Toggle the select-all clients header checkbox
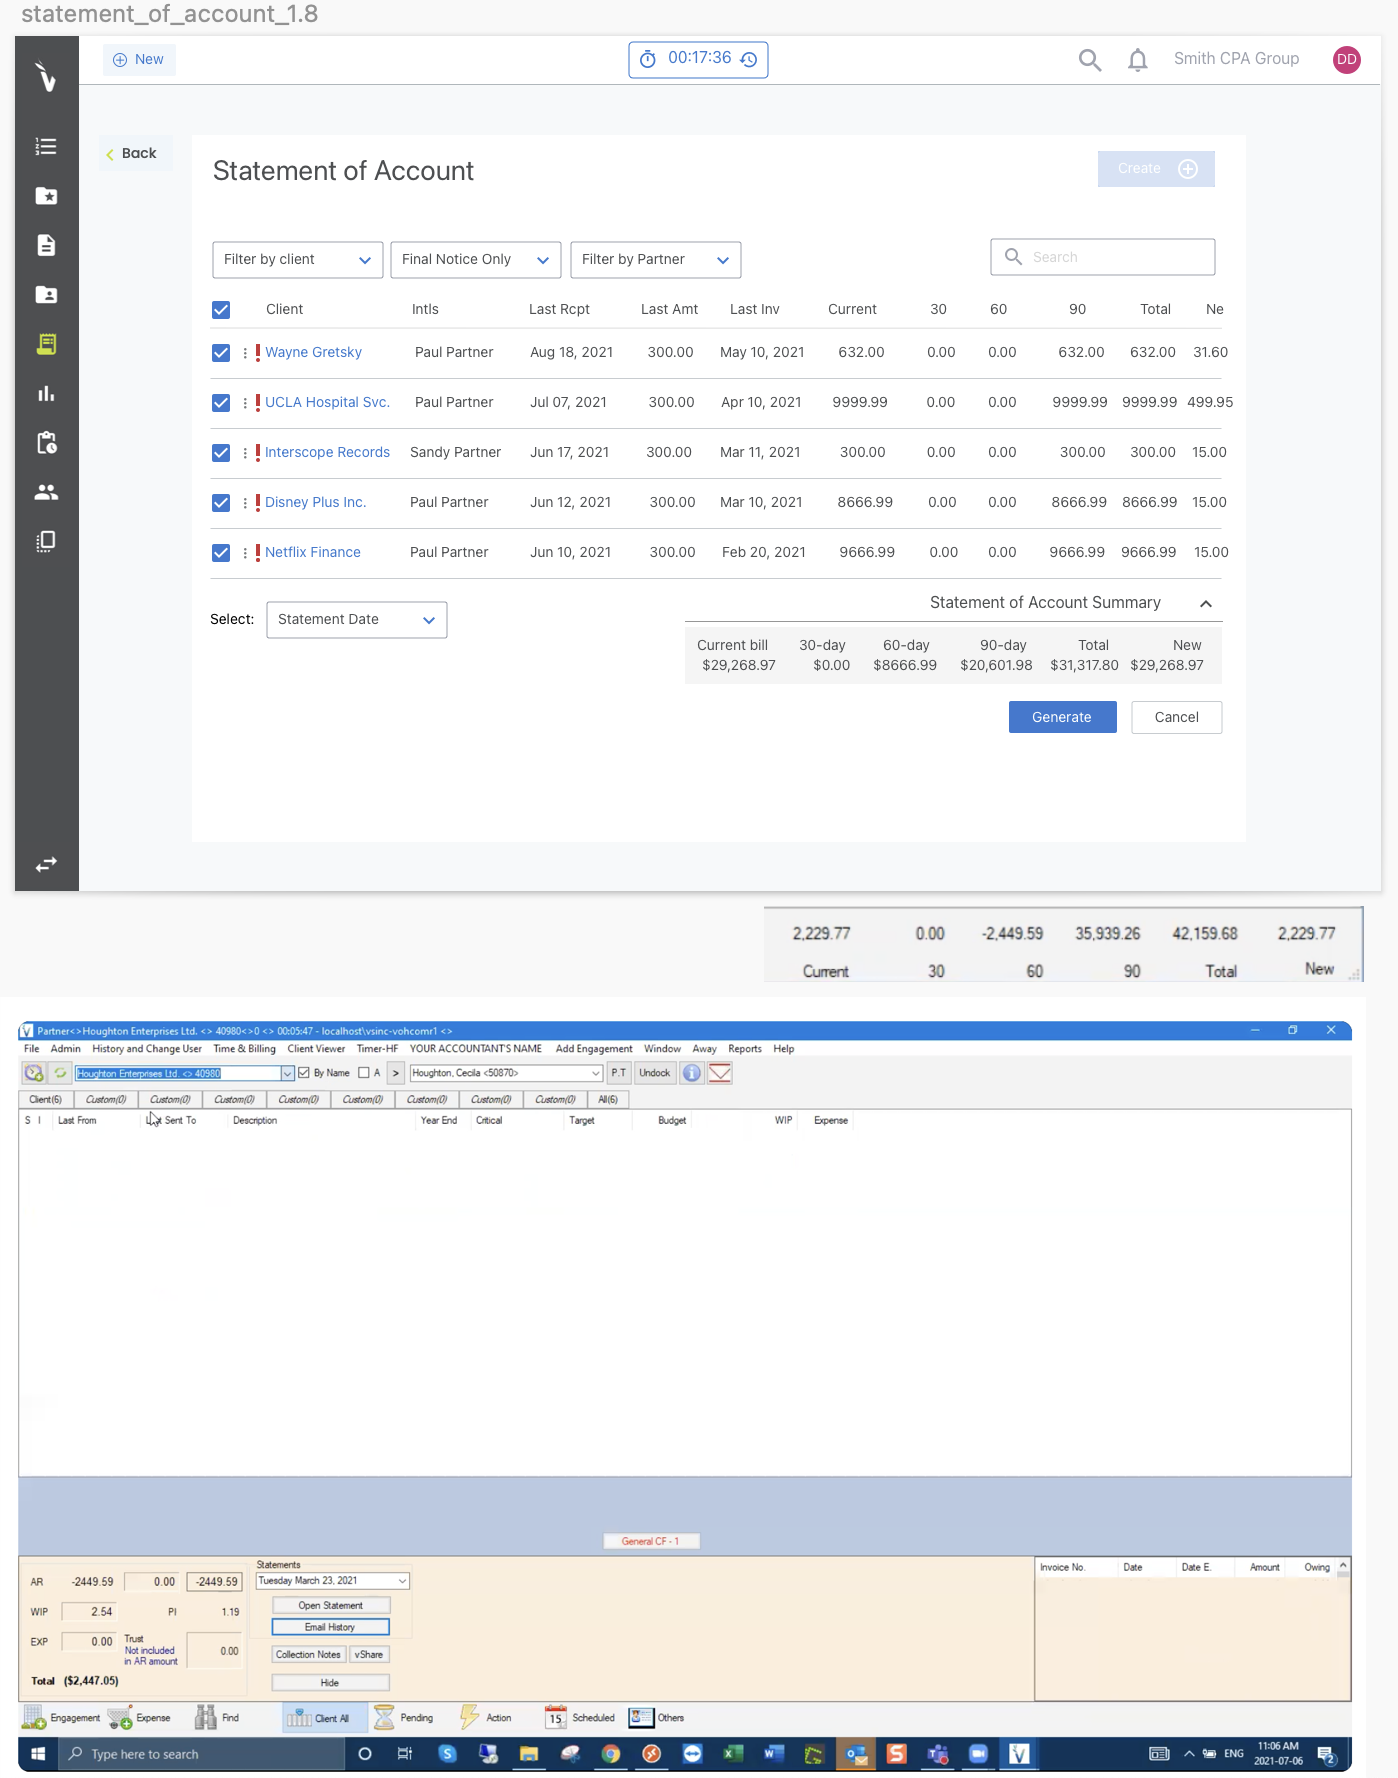Viewport: 1398px width, 1778px height. click(221, 310)
